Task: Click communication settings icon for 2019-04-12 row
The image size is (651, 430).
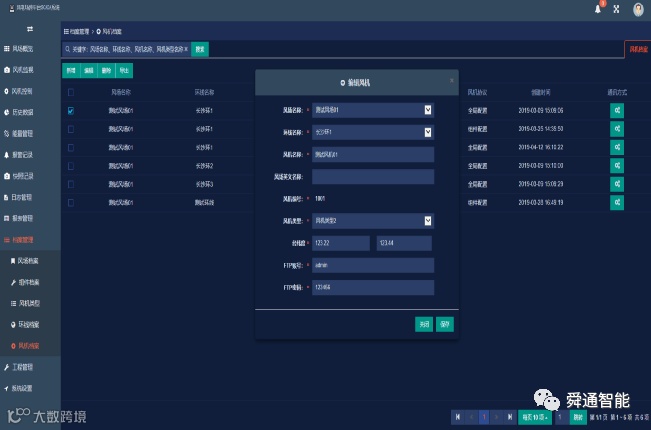Action: [x=617, y=147]
